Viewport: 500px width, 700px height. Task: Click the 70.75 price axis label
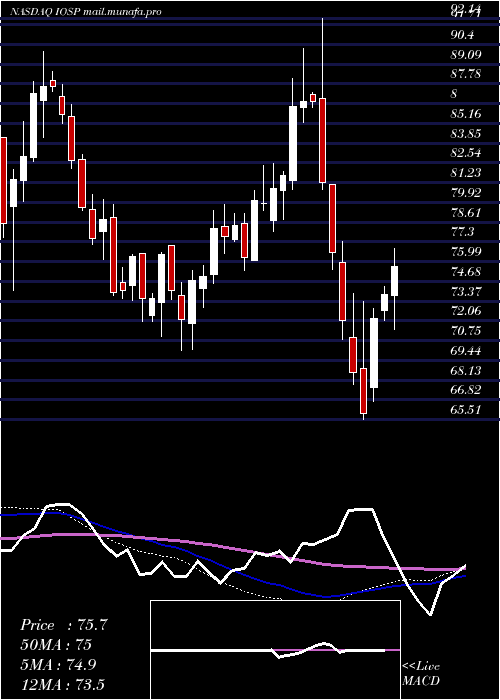point(466,330)
